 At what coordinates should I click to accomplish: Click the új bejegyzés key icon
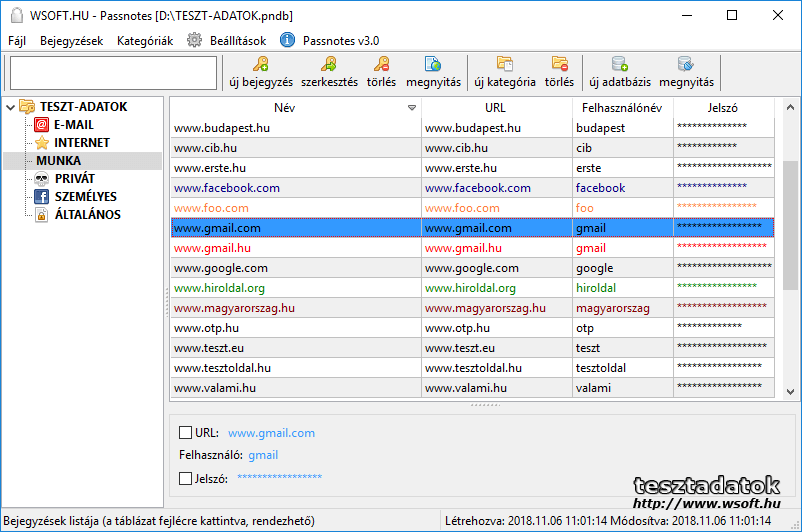[261, 64]
